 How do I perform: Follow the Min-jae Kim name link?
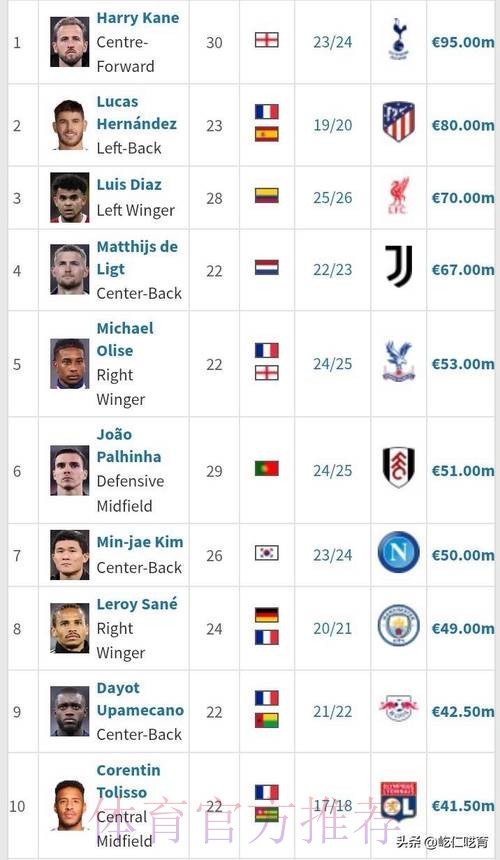tap(140, 542)
